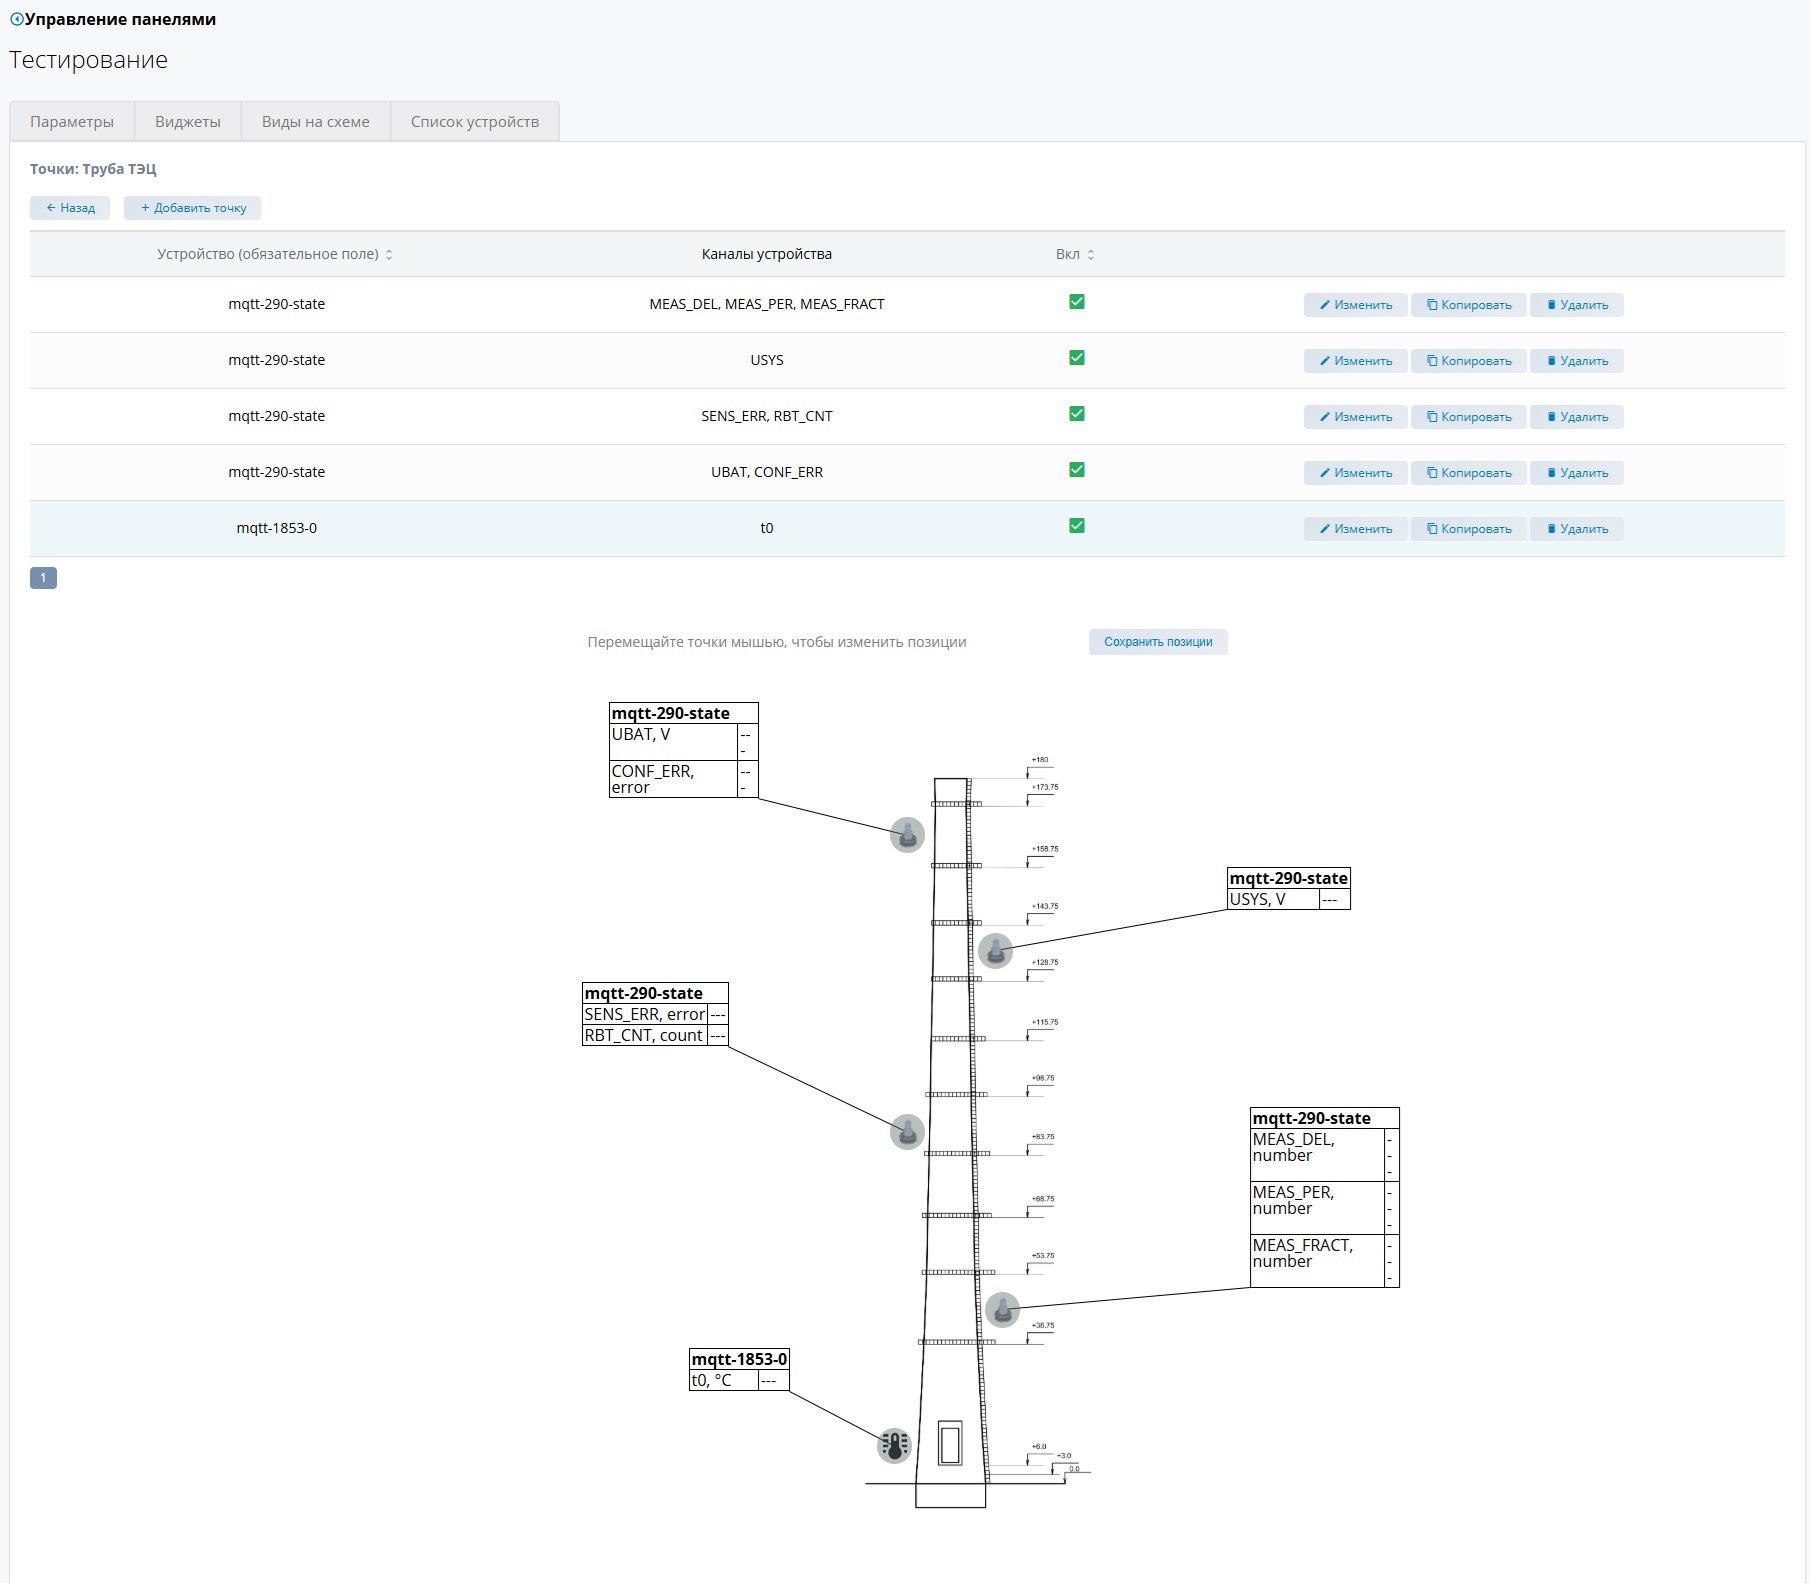Sort table by Вкл column
1810x1586 pixels.
tap(1075, 254)
